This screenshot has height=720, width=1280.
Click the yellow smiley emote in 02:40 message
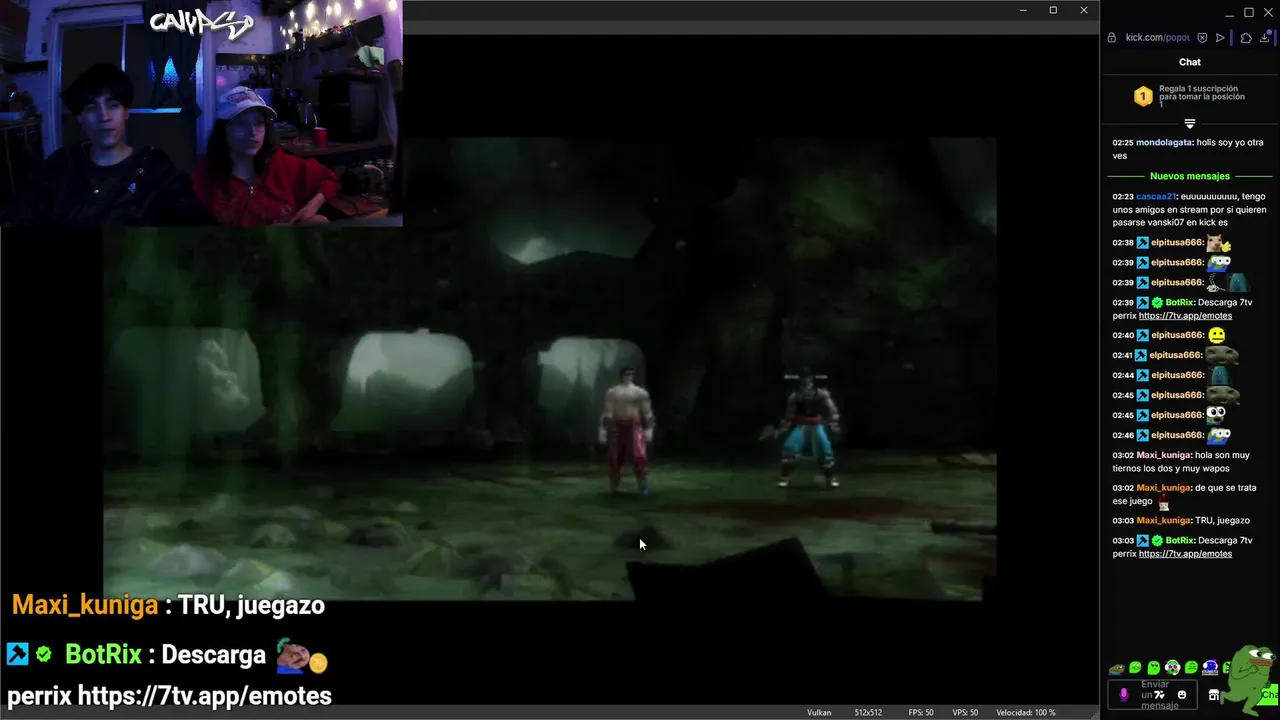pos(1216,335)
